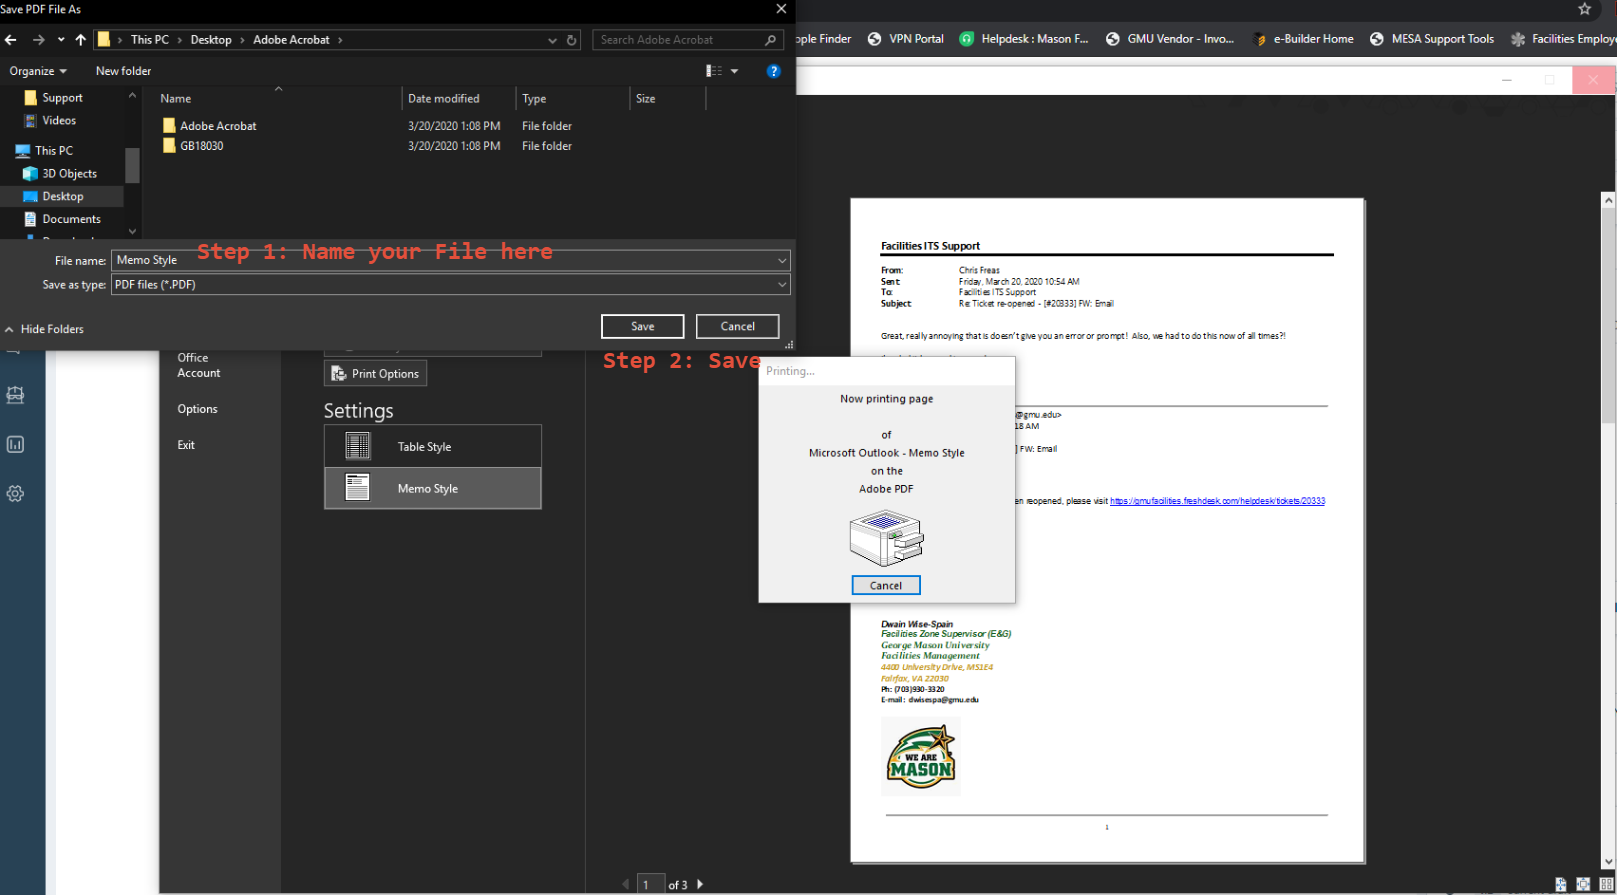The height and width of the screenshot is (895, 1617).
Task: Open Options in Outlook backstage menu
Action: (x=197, y=409)
